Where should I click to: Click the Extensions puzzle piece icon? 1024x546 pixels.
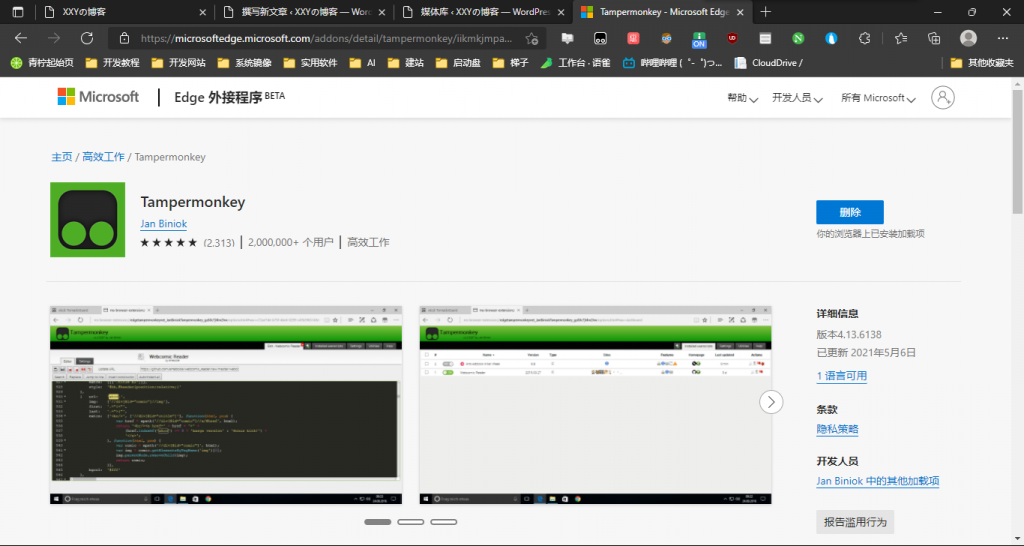(866, 38)
